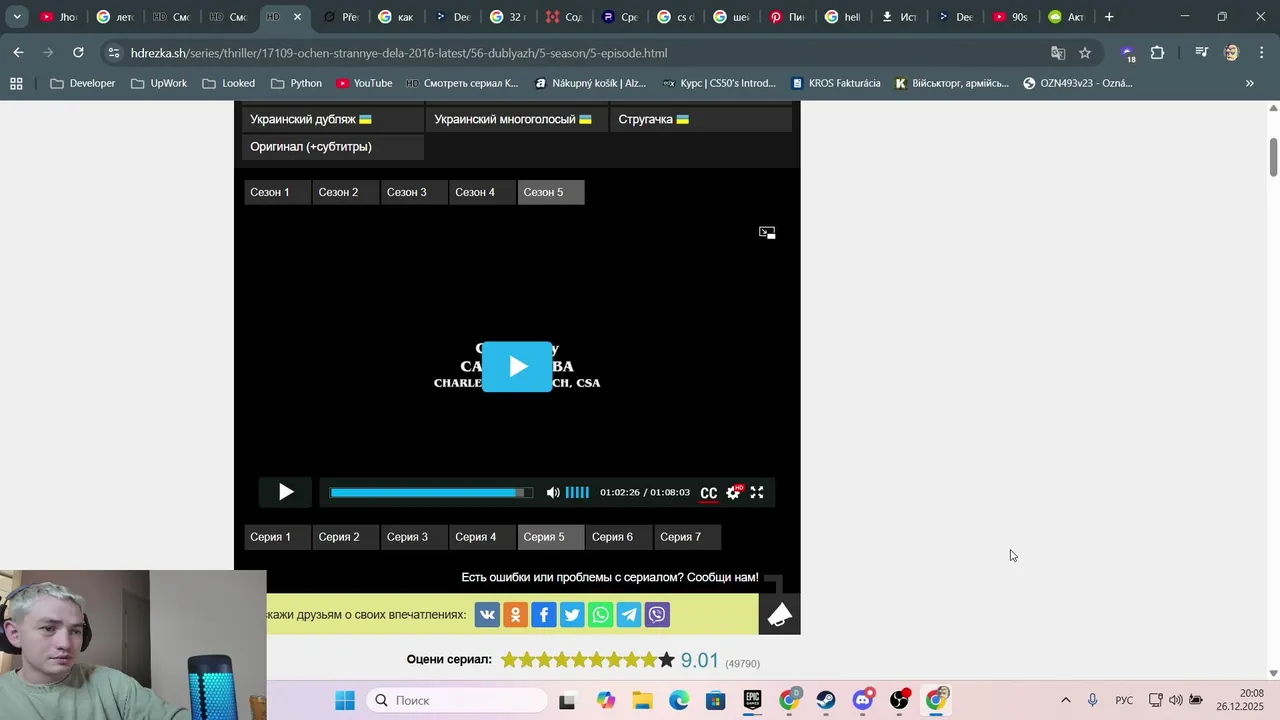1280x720 pixels.
Task: Open the browser extensions puzzle icon
Action: (x=1158, y=53)
